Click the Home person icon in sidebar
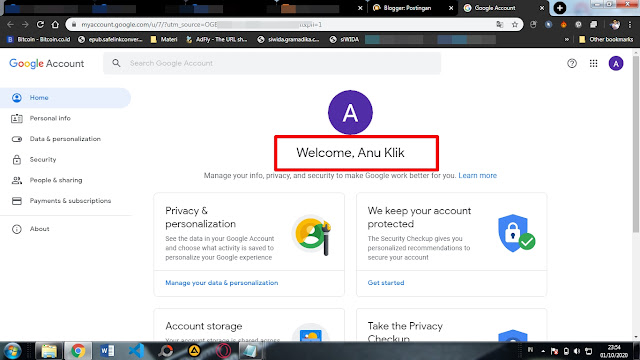Viewport: 640px width, 360px height. [x=17, y=98]
